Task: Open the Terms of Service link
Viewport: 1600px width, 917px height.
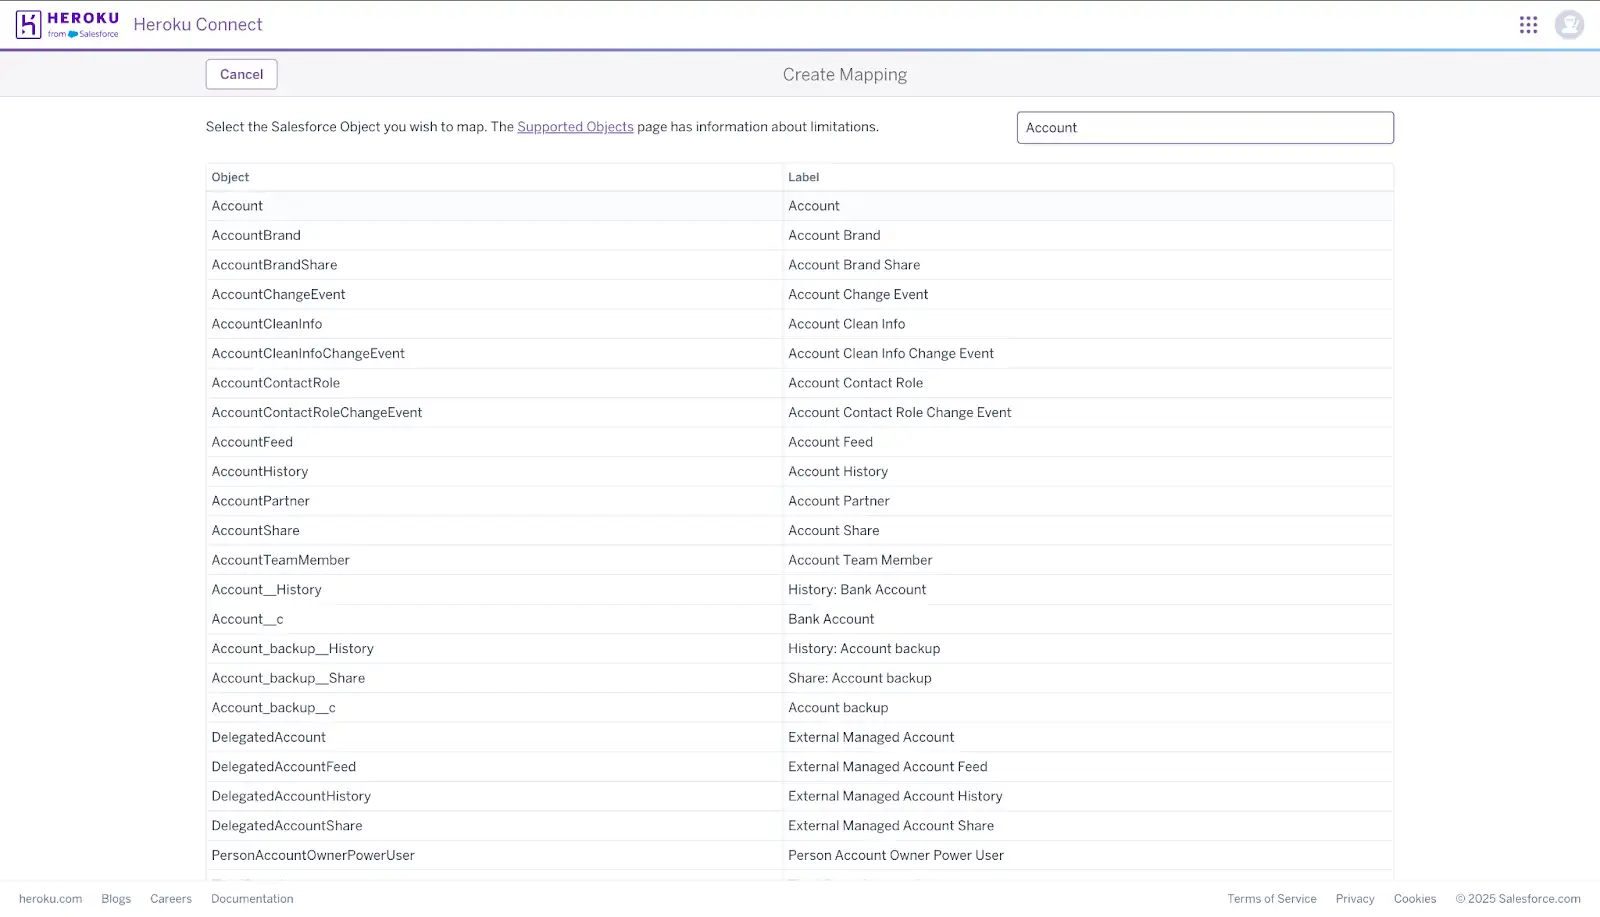Action: tap(1272, 898)
